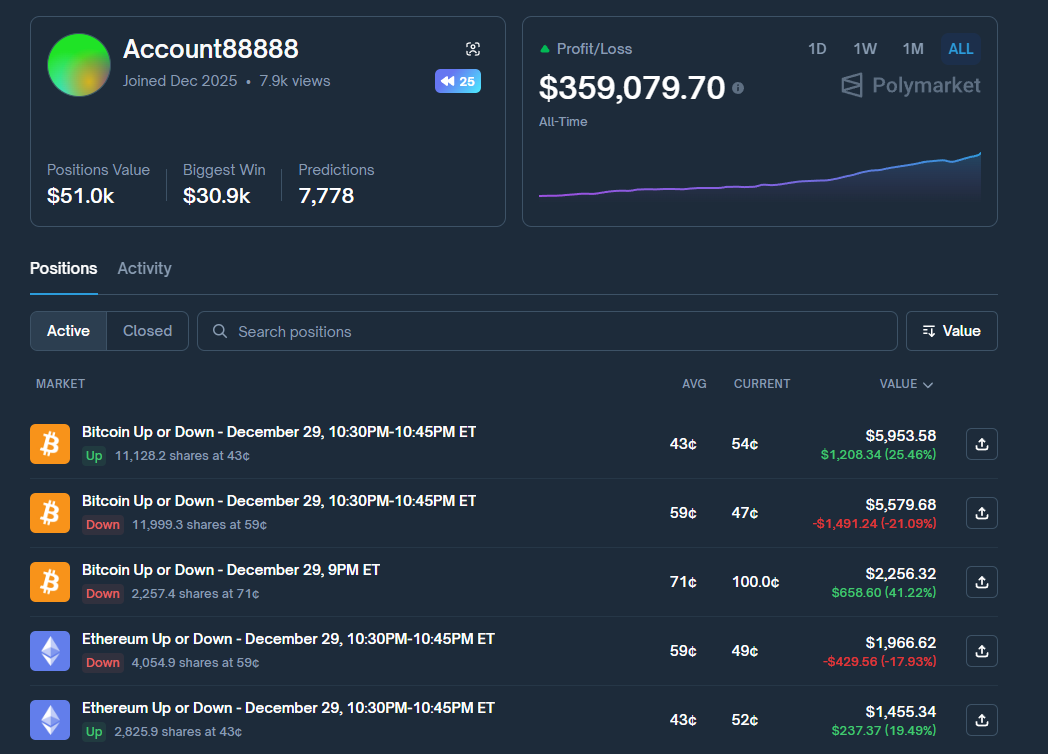1048x754 pixels.
Task: Click the profile avatar
Action: [x=78, y=65]
